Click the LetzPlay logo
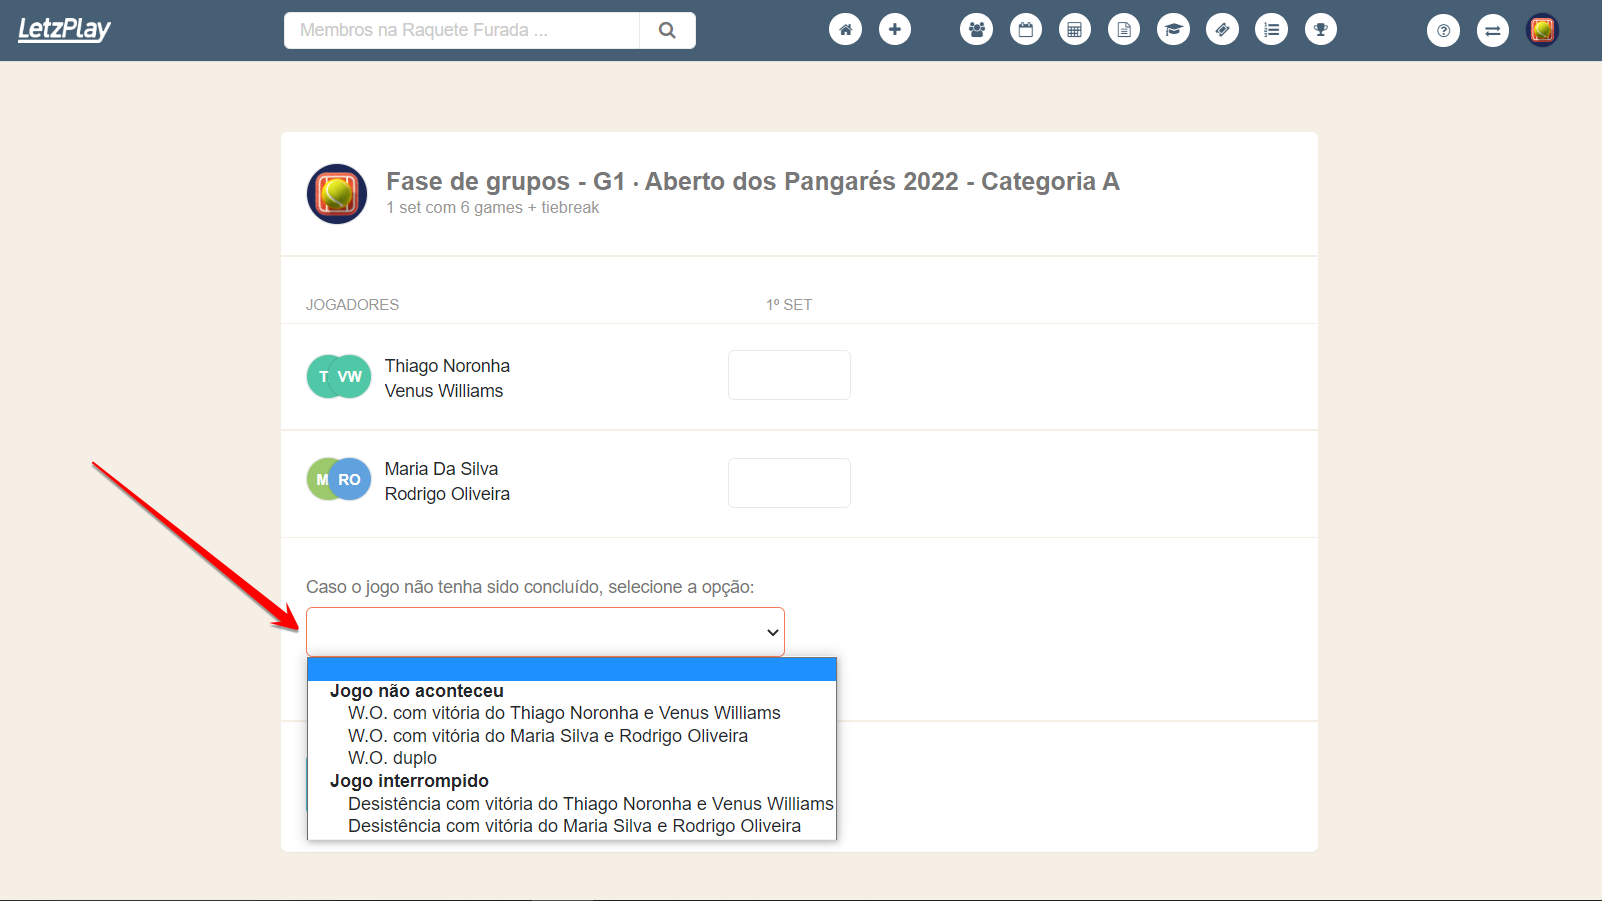This screenshot has height=901, width=1602. (64, 29)
